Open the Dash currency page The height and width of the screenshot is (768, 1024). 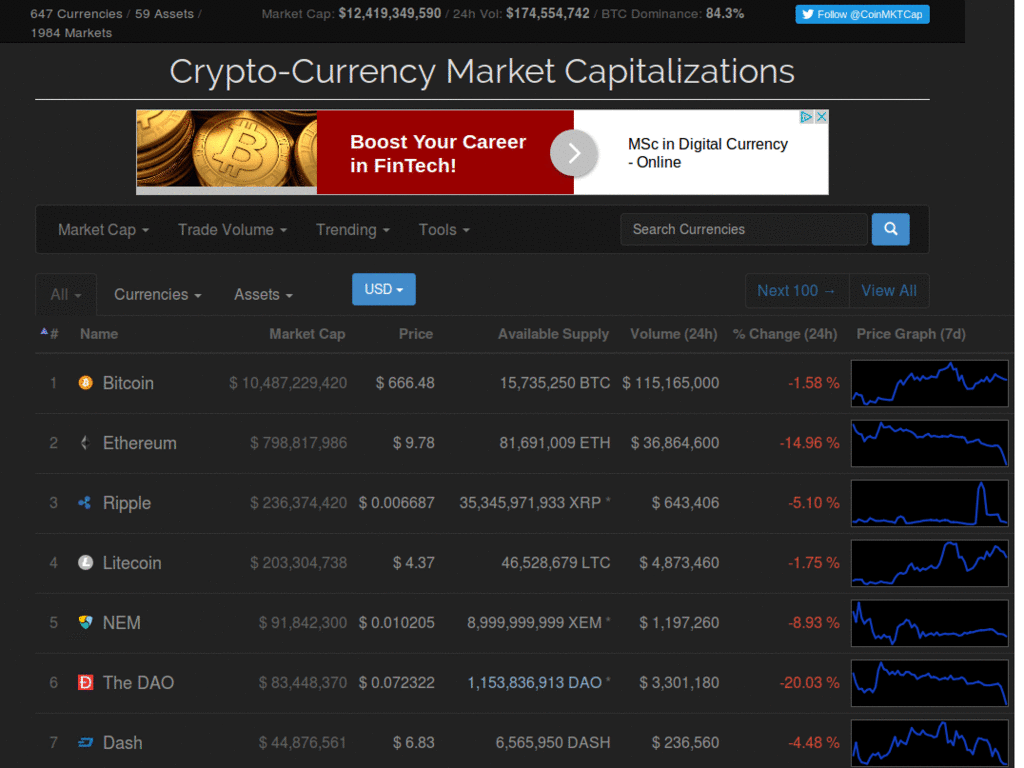pyautogui.click(x=122, y=743)
